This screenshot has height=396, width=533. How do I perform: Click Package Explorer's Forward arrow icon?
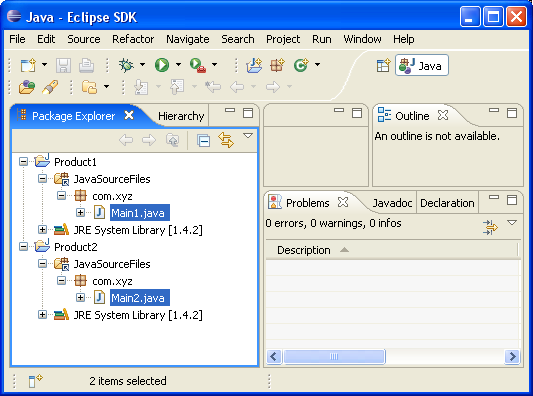[x=149, y=140]
